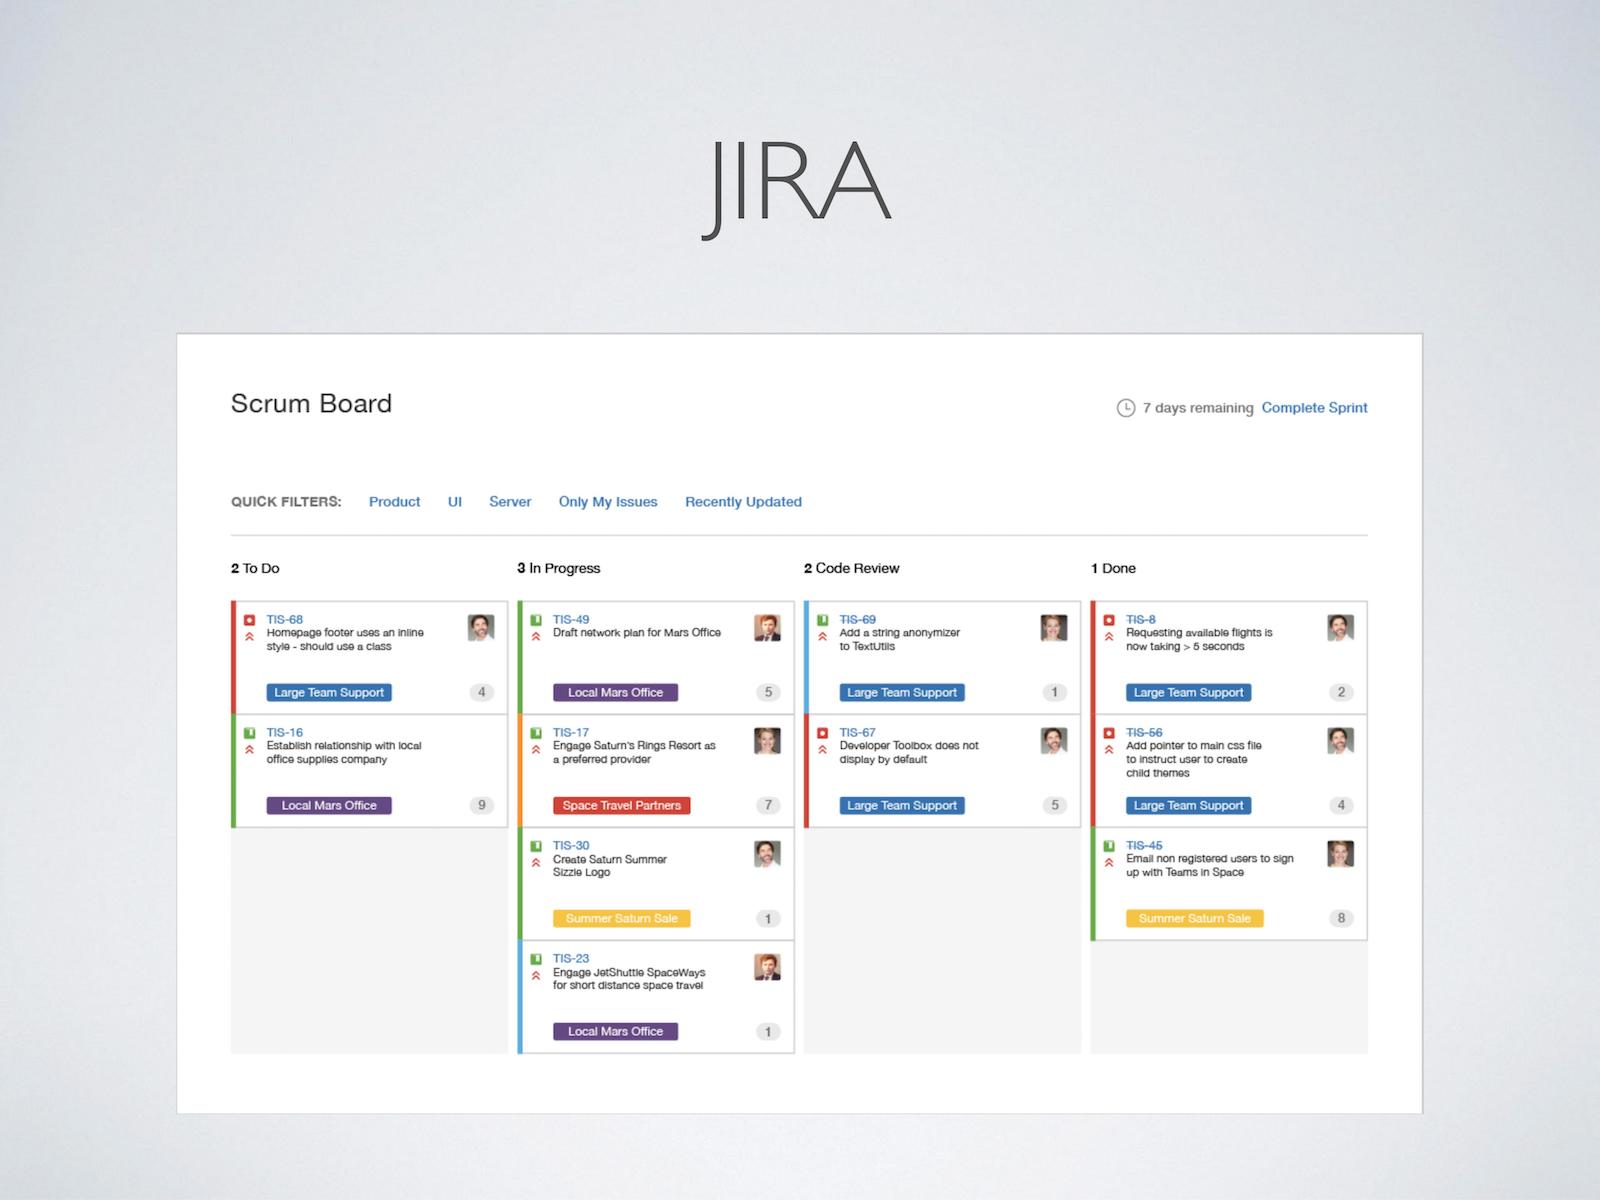Click the estimate badge 9 on TIS-16

pos(482,805)
